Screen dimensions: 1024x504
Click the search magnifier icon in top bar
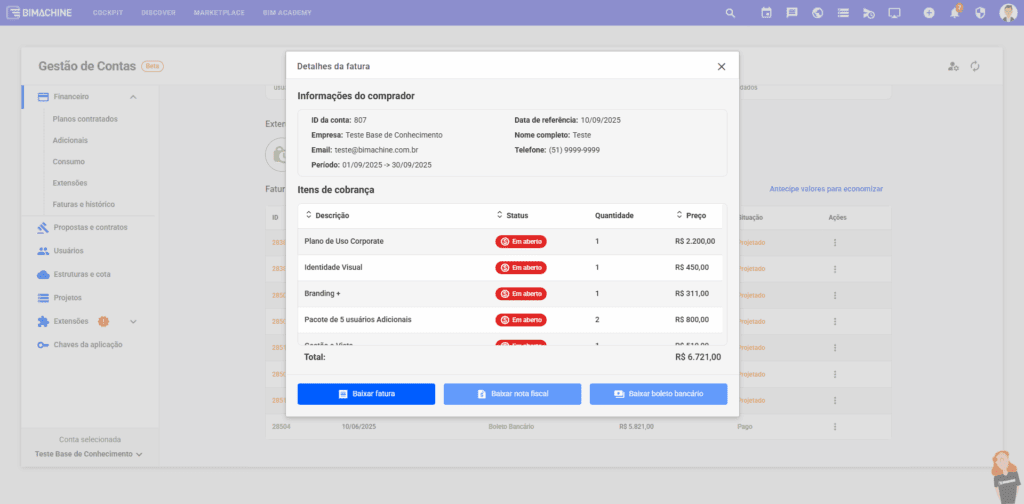tap(730, 13)
